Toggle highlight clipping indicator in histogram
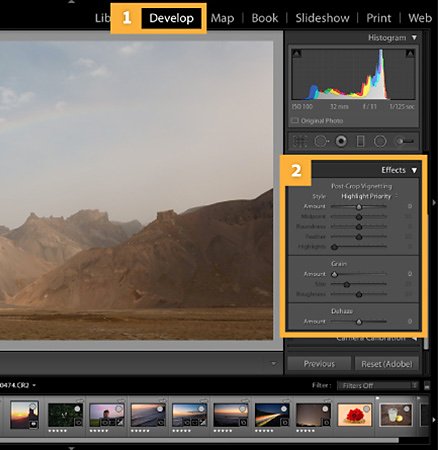 tap(410, 53)
